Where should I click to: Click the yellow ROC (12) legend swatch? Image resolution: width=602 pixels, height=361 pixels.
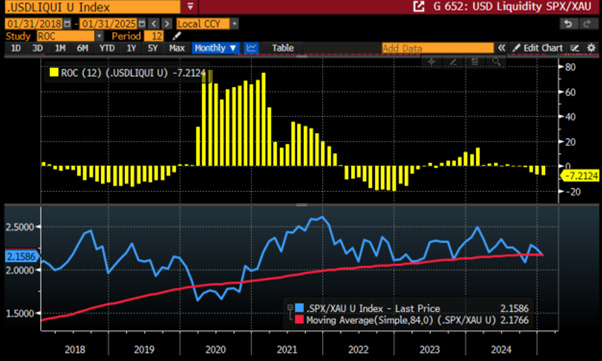(x=54, y=72)
